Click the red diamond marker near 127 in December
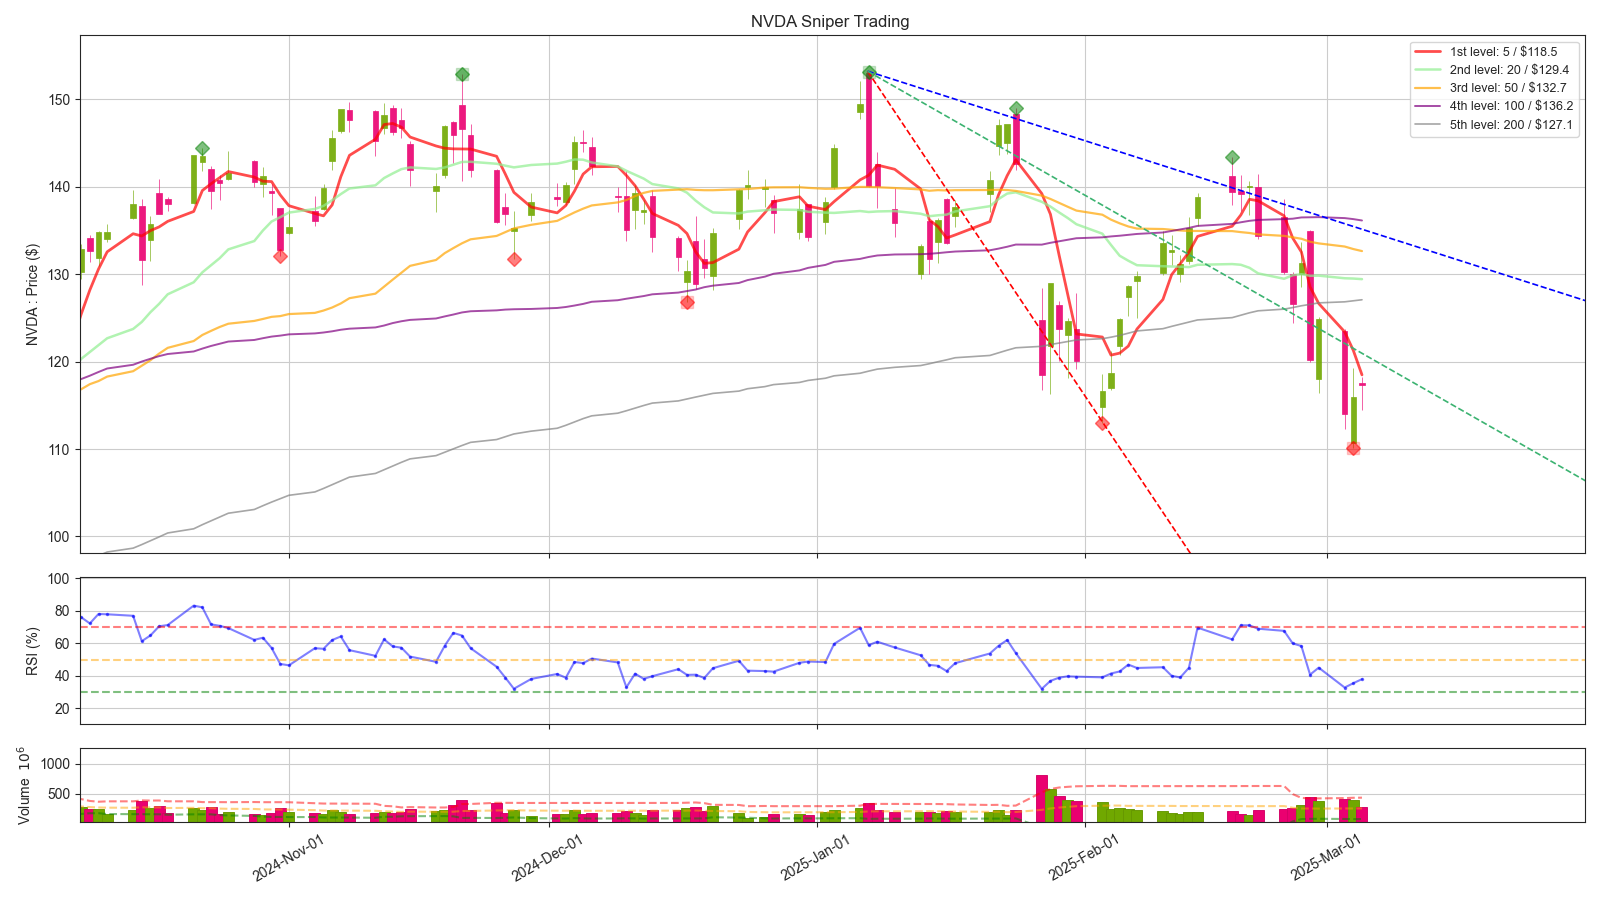The width and height of the screenshot is (1600, 900). (x=687, y=302)
